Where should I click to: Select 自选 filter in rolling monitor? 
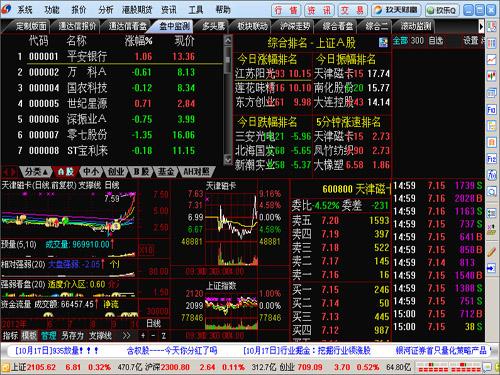coord(436,41)
